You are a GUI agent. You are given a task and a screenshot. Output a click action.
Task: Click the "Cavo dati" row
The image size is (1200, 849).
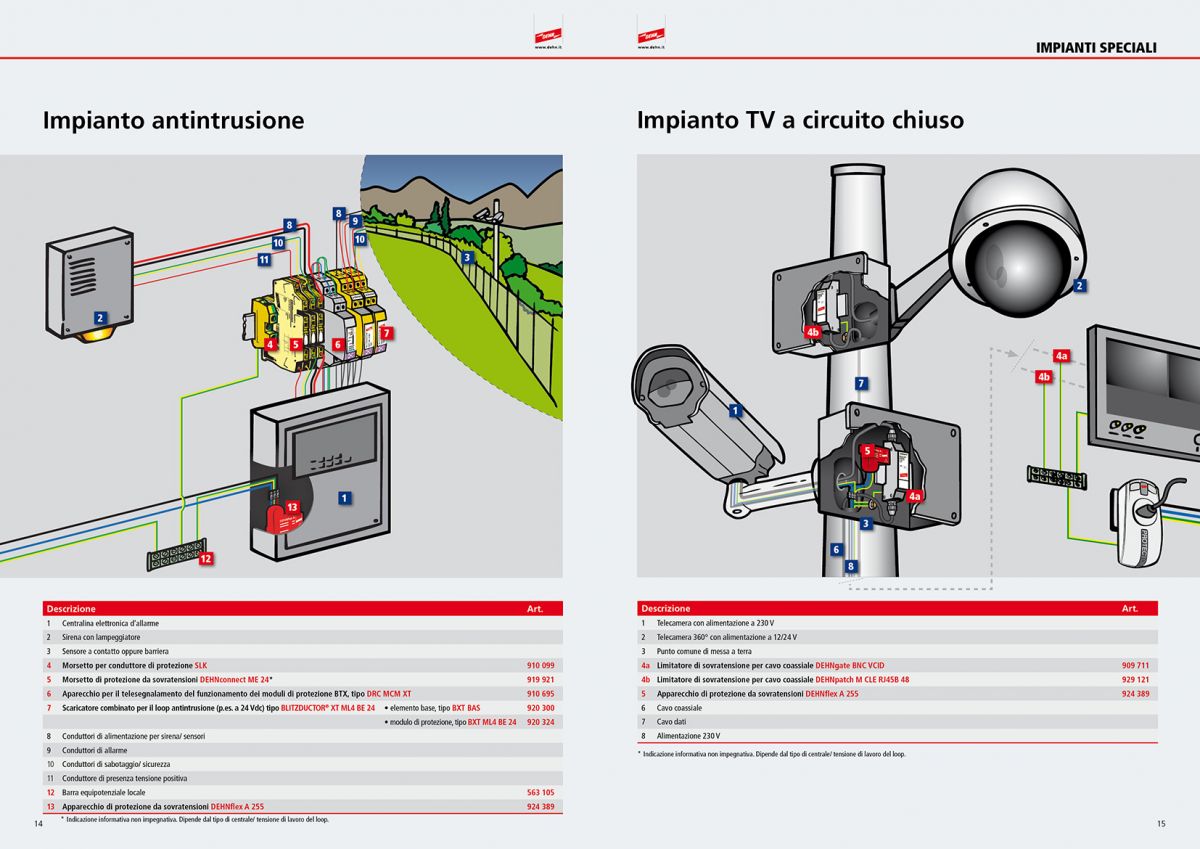tap(897, 721)
